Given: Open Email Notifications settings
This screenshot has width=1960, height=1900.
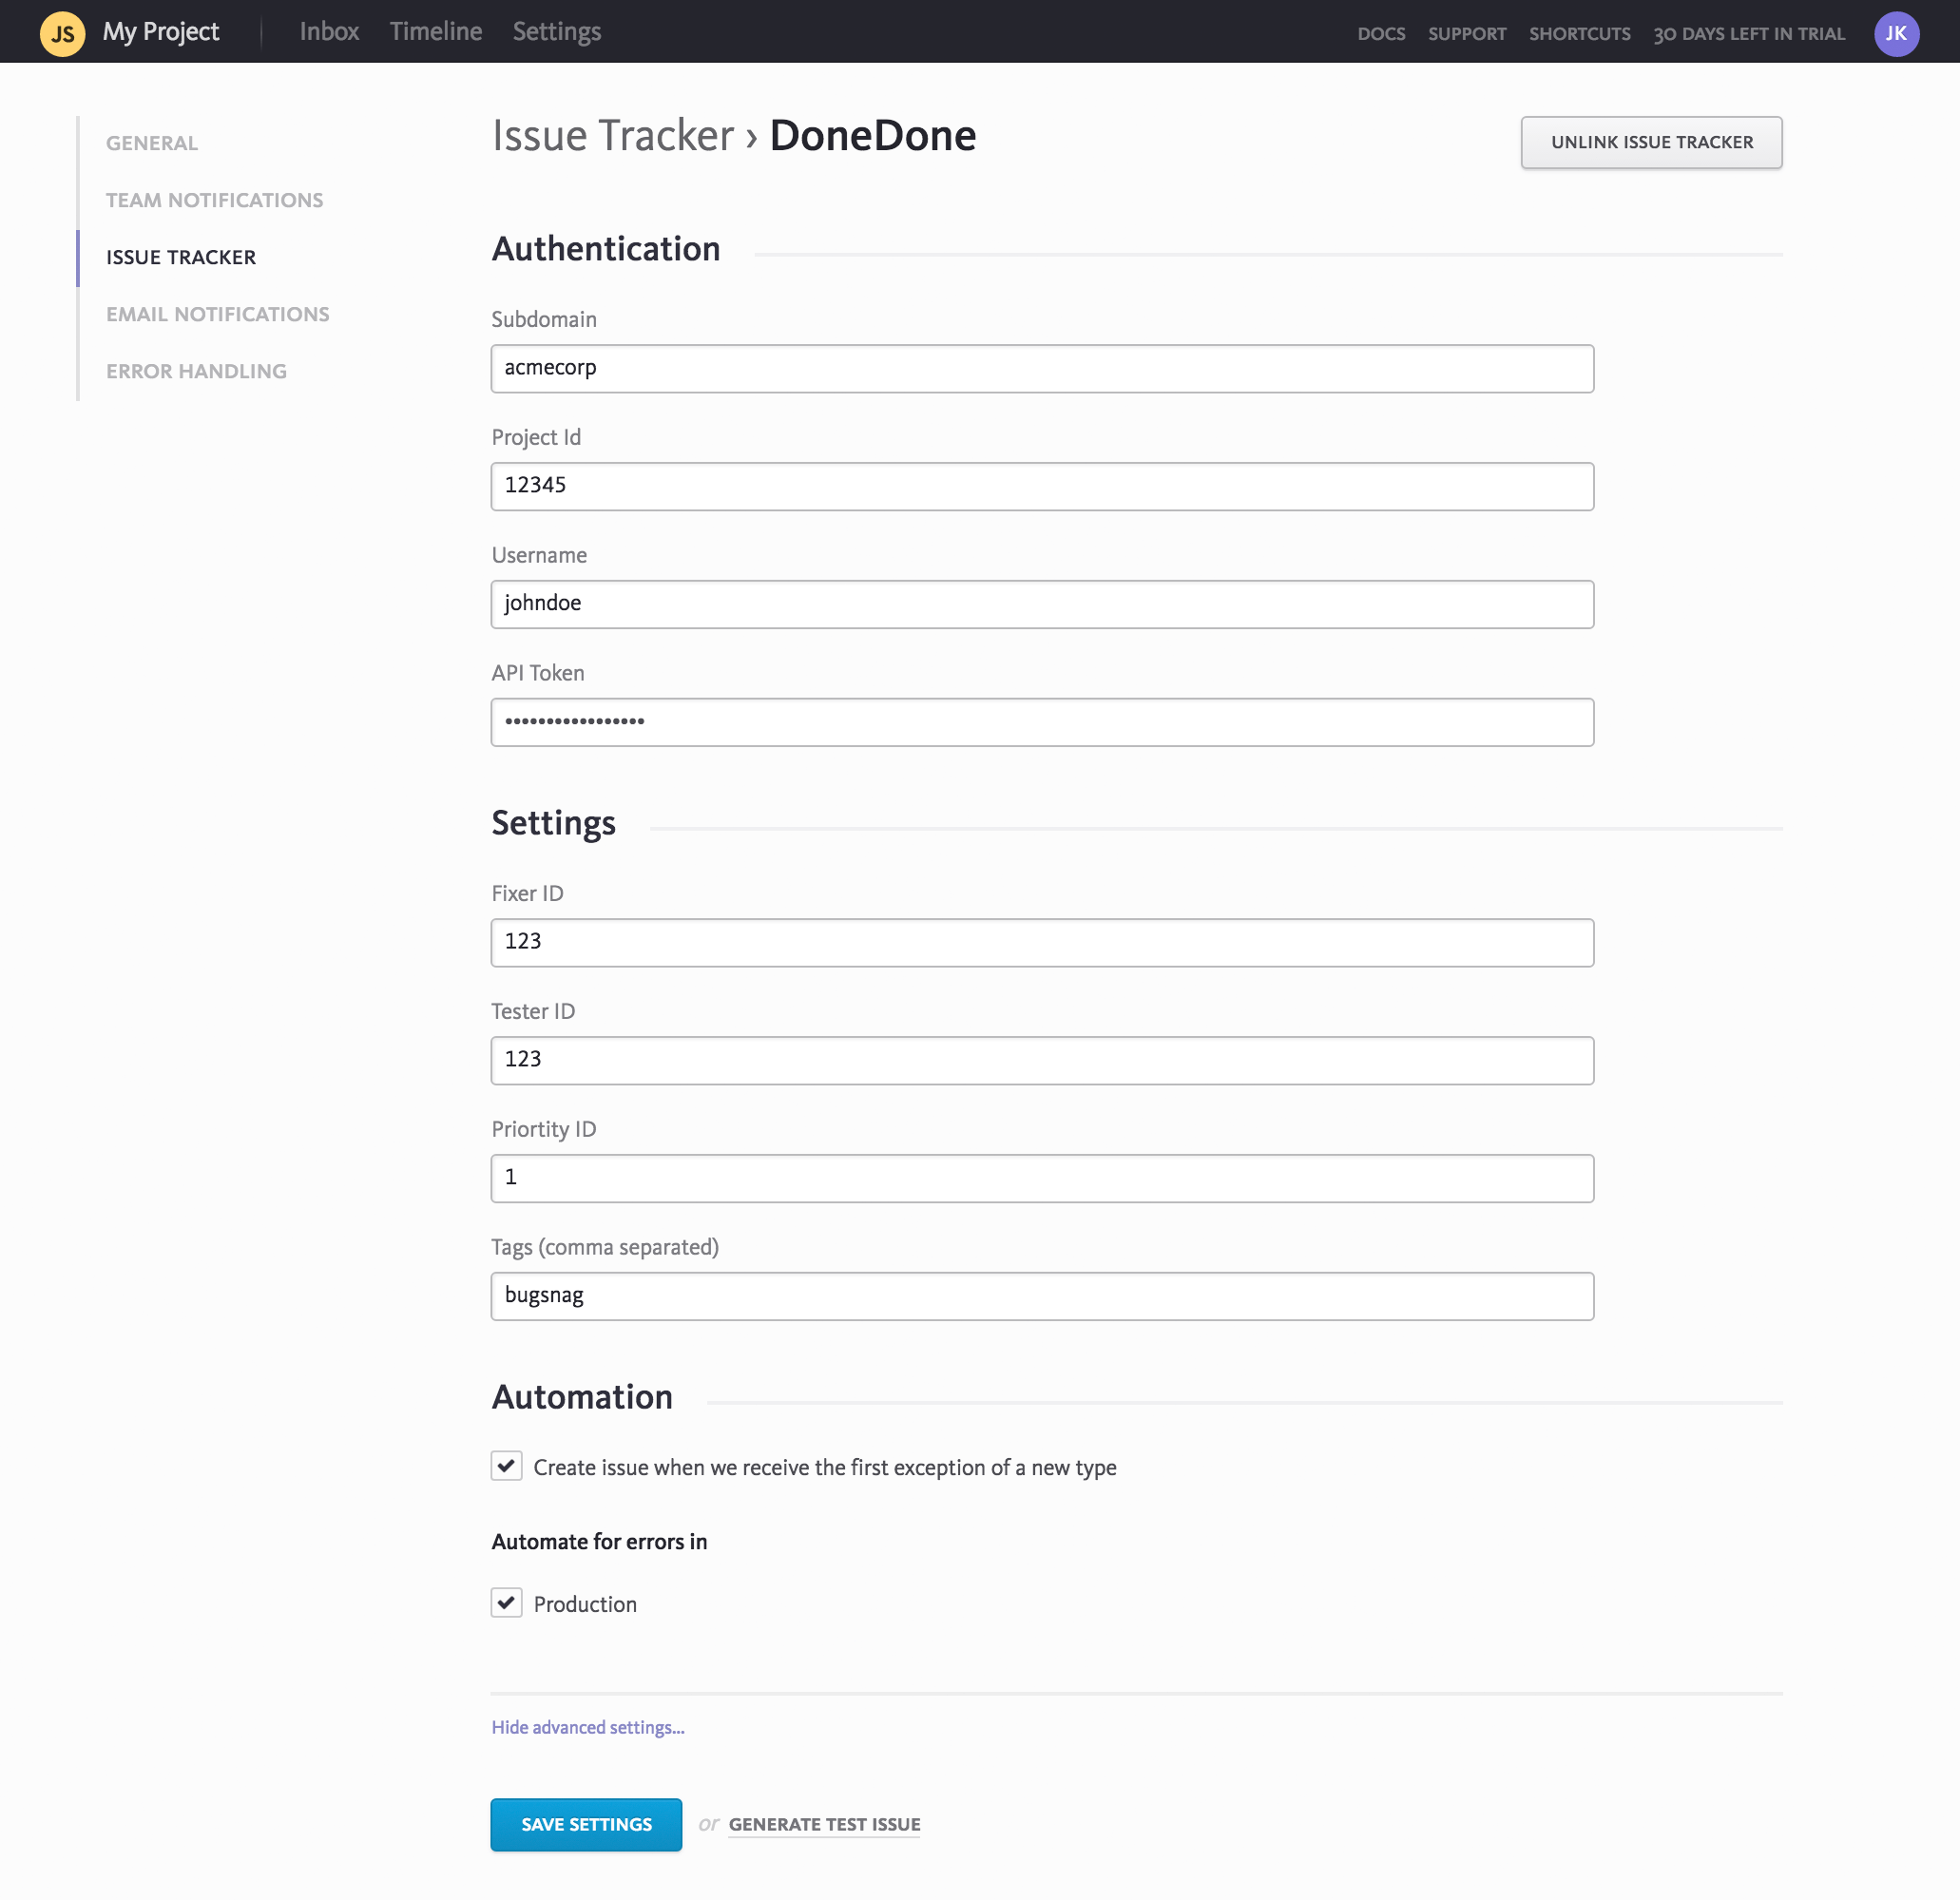Looking at the screenshot, I should 217,313.
